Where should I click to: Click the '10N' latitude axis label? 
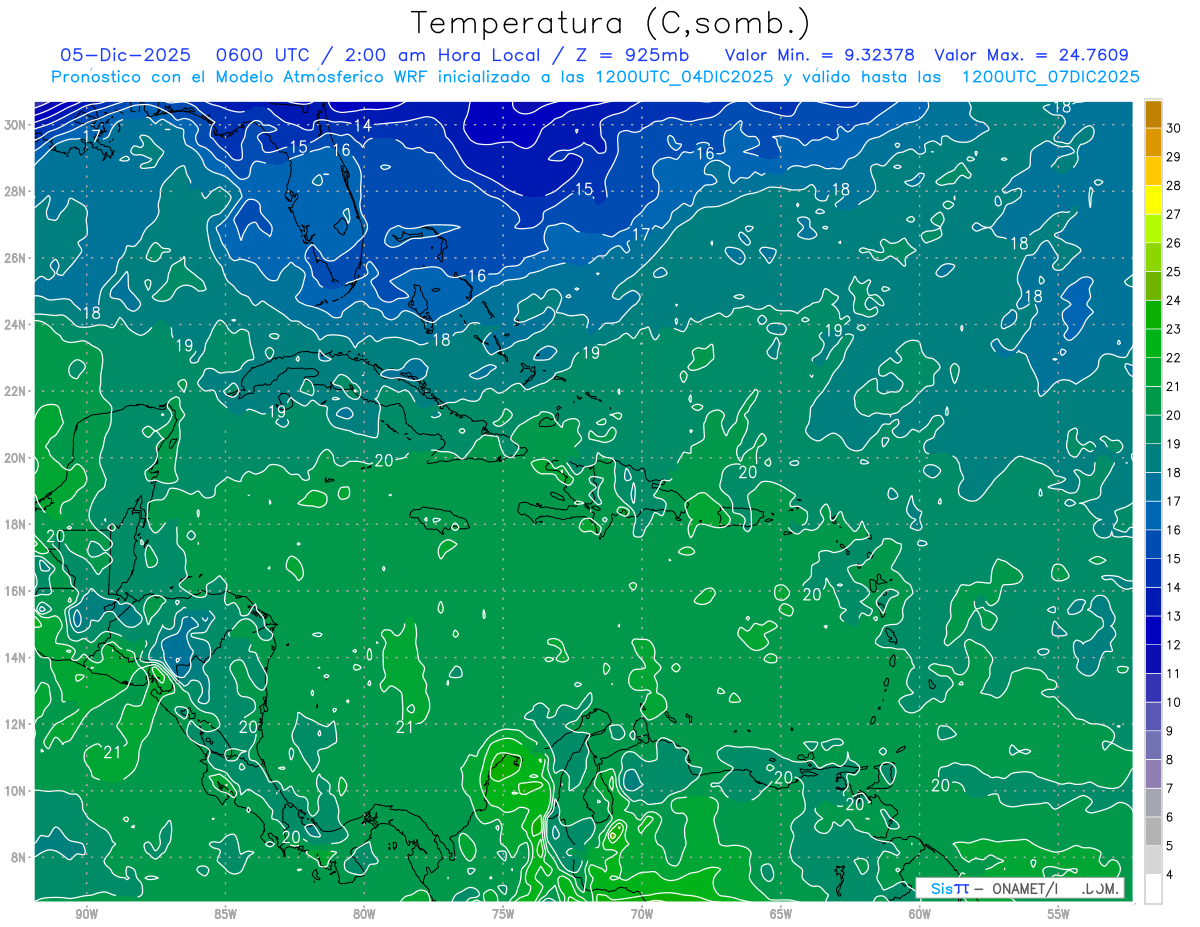pyautogui.click(x=17, y=790)
